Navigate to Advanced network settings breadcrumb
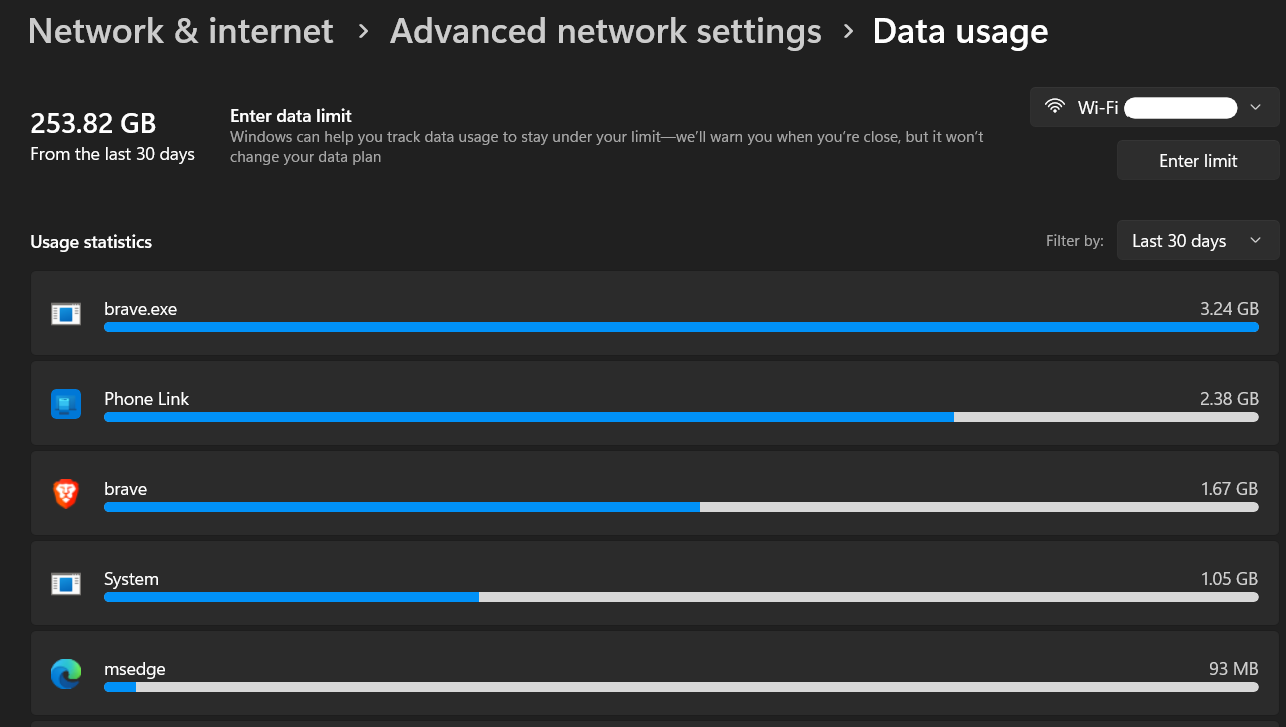This screenshot has height=727, width=1286. (x=605, y=31)
